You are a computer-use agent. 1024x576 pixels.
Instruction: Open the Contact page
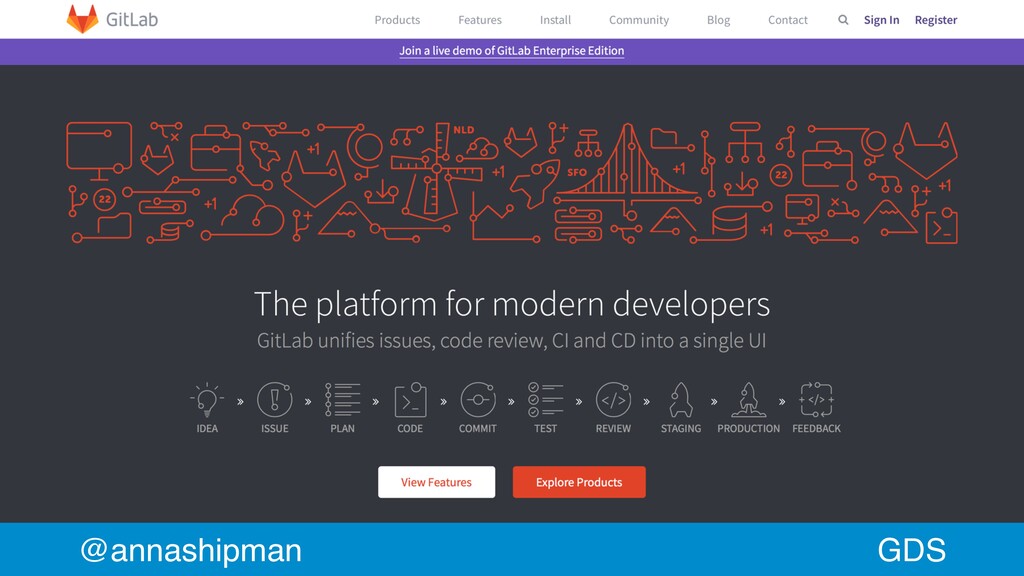point(788,20)
